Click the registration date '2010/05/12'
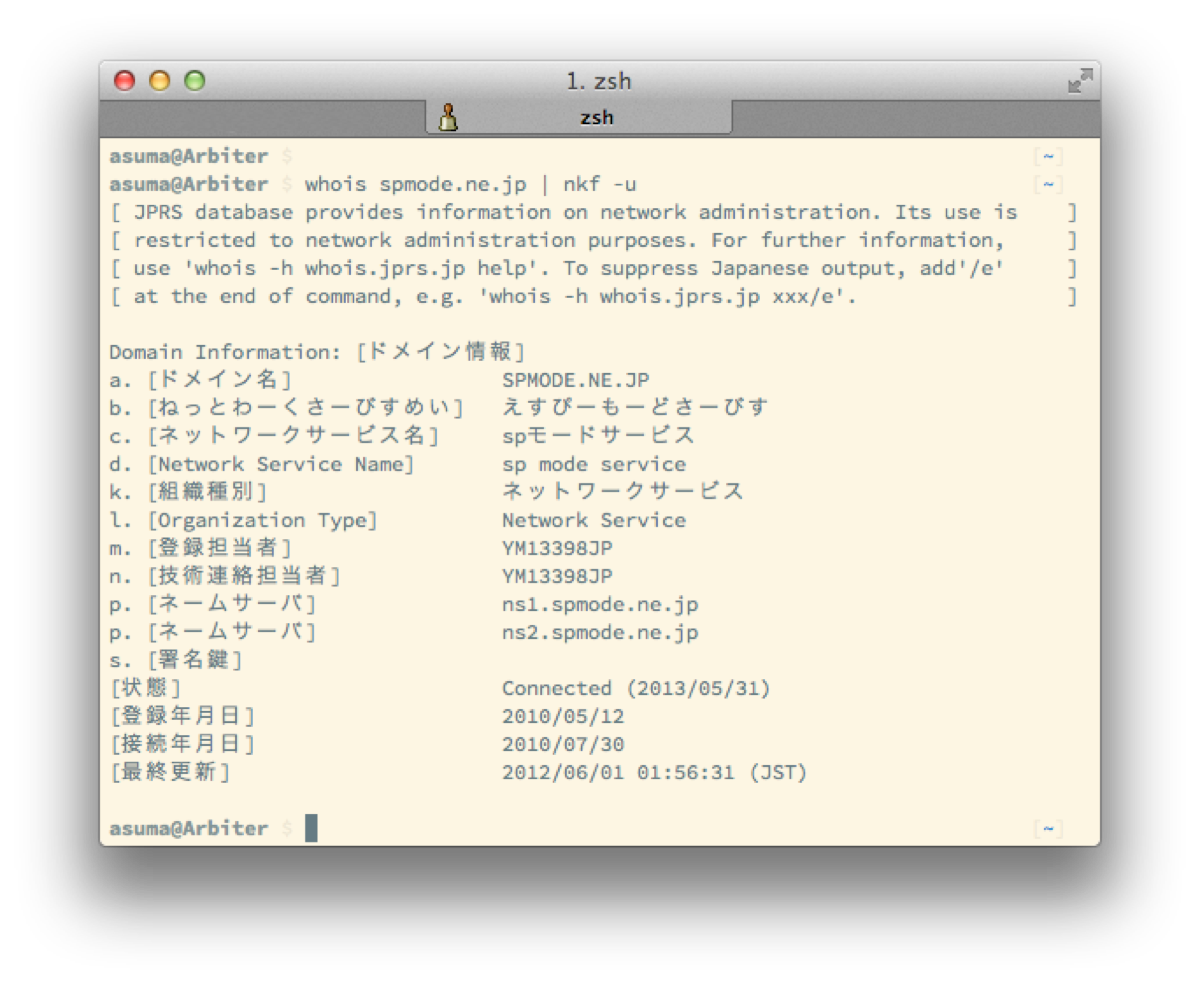The height and width of the screenshot is (984, 1200). point(563,717)
